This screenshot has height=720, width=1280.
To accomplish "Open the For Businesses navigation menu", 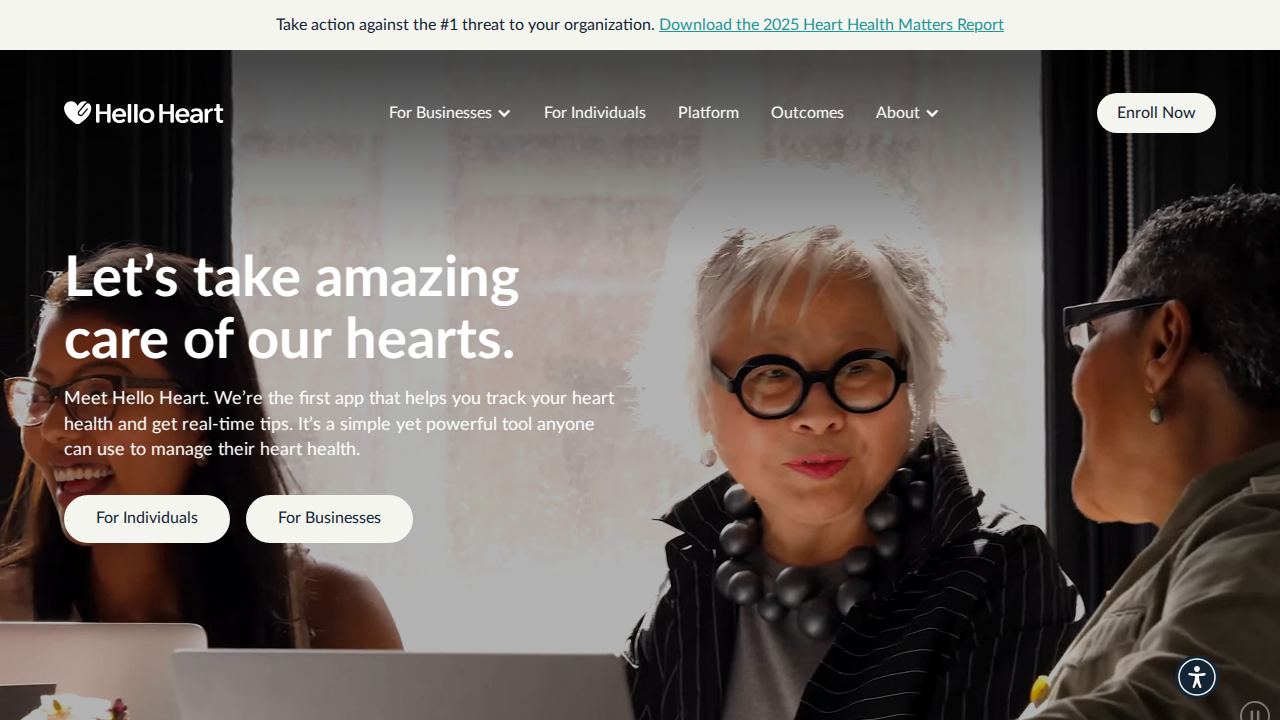I will pos(450,113).
